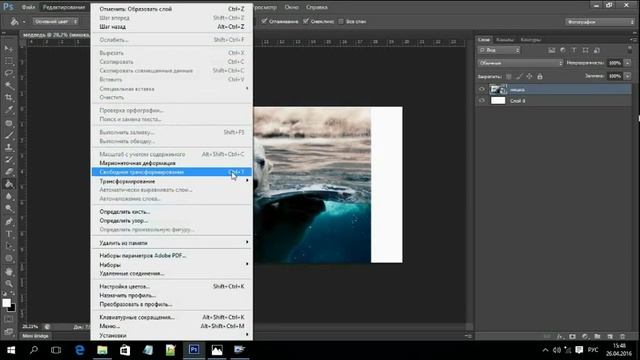Select the History Brush tool

pyautogui.click(x=9, y=160)
